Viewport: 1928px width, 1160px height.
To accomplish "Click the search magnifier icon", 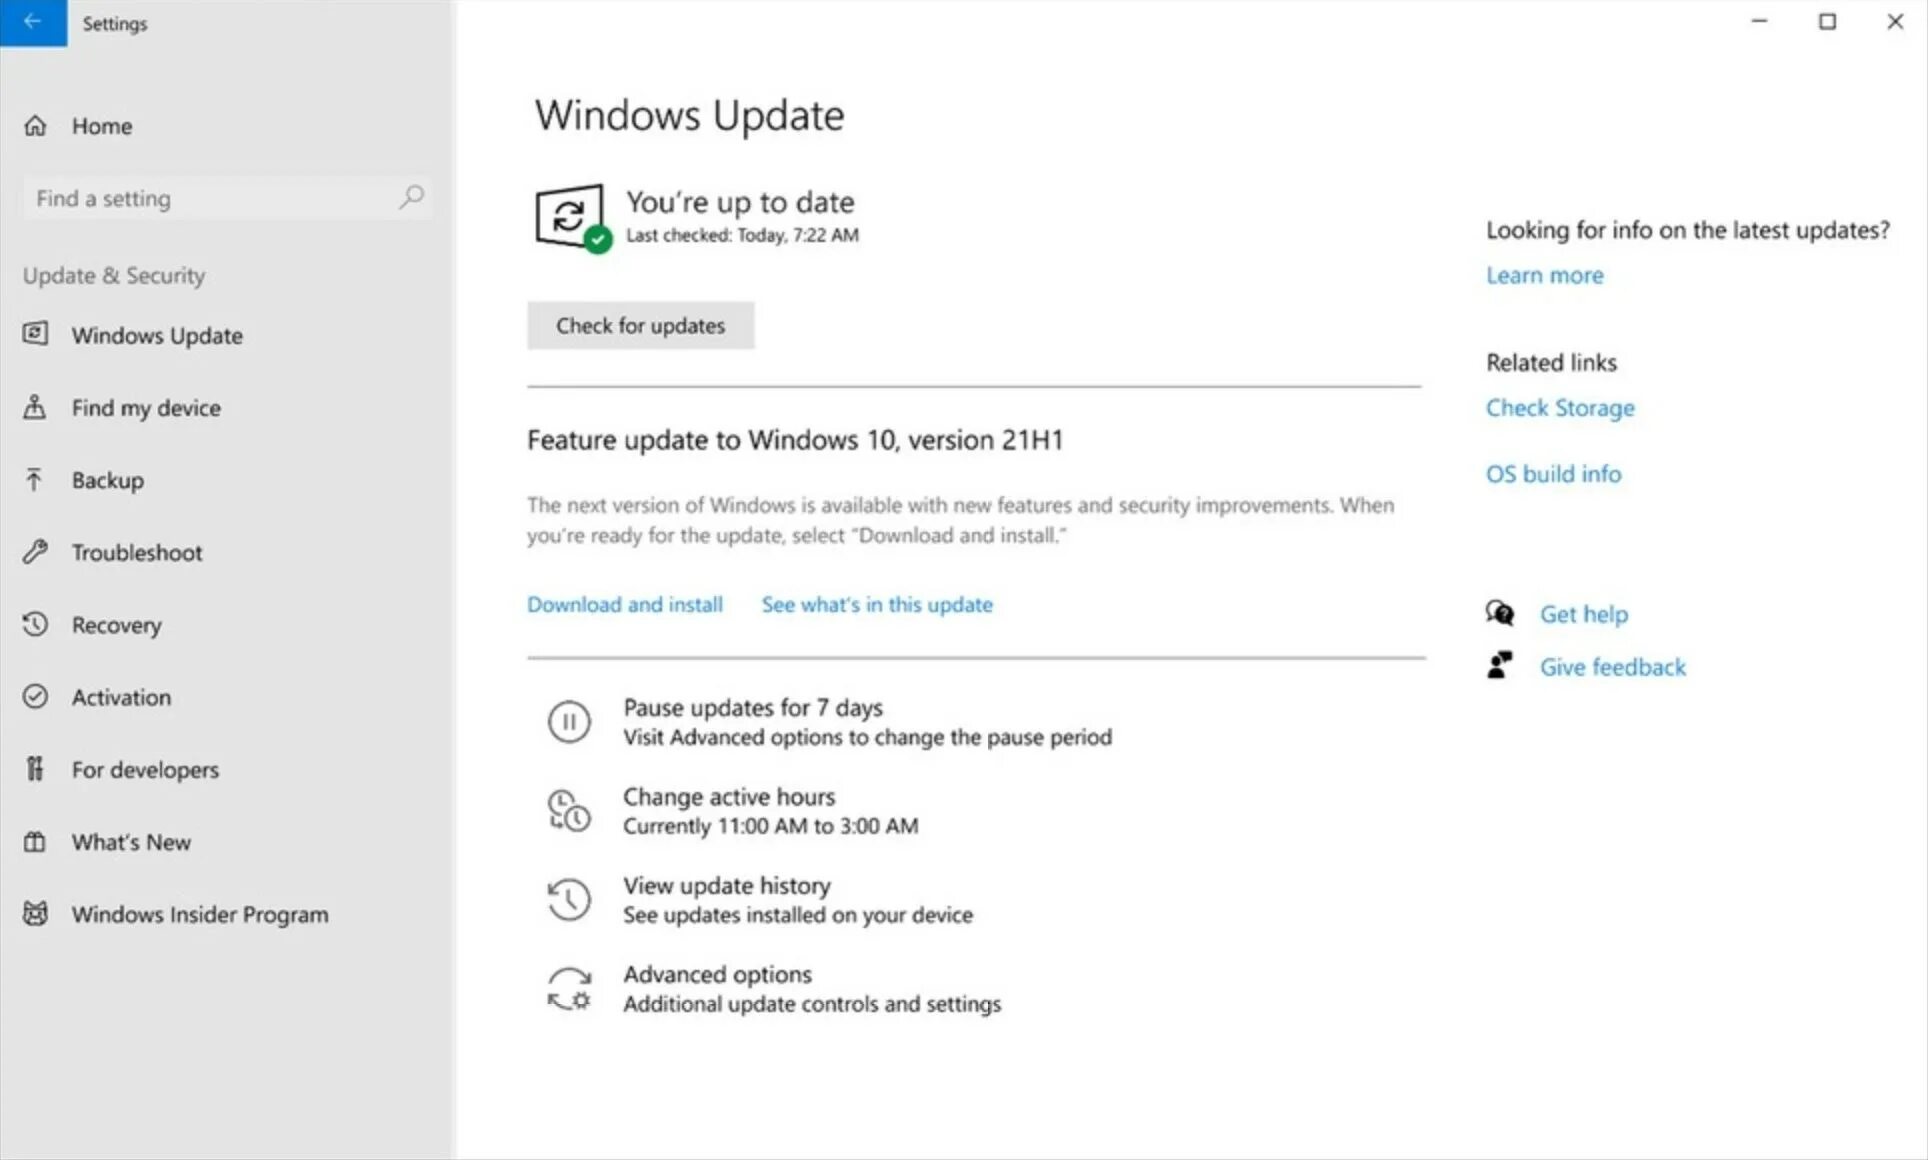I will pyautogui.click(x=411, y=197).
